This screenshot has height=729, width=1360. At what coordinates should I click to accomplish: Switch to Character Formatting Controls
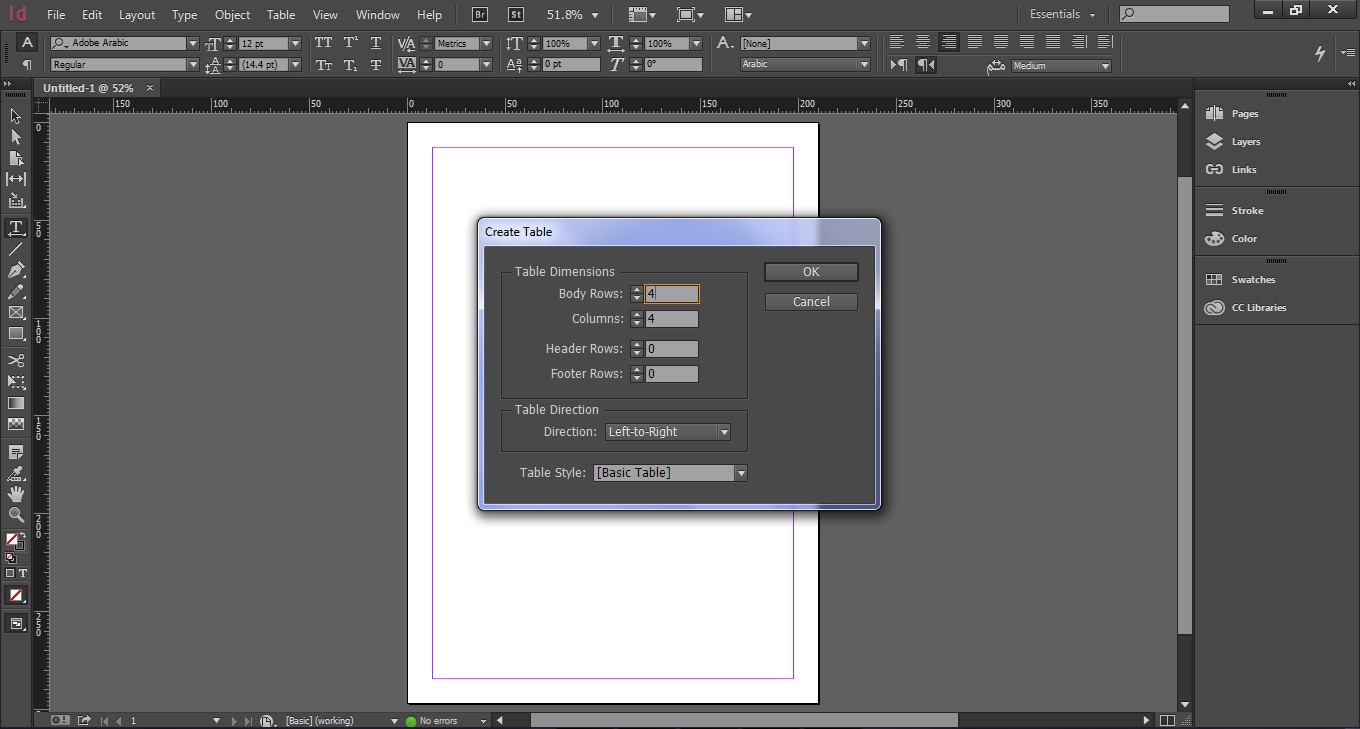click(x=27, y=42)
